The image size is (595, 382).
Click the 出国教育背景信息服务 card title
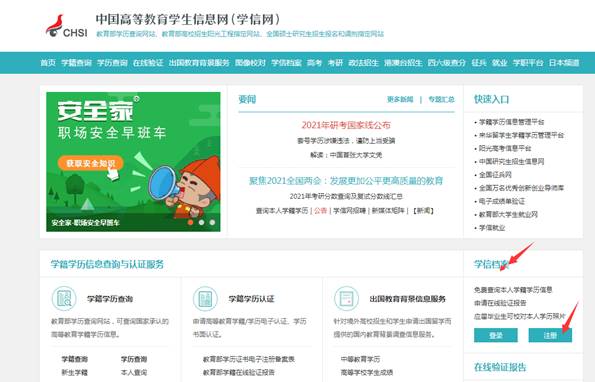[x=408, y=299]
